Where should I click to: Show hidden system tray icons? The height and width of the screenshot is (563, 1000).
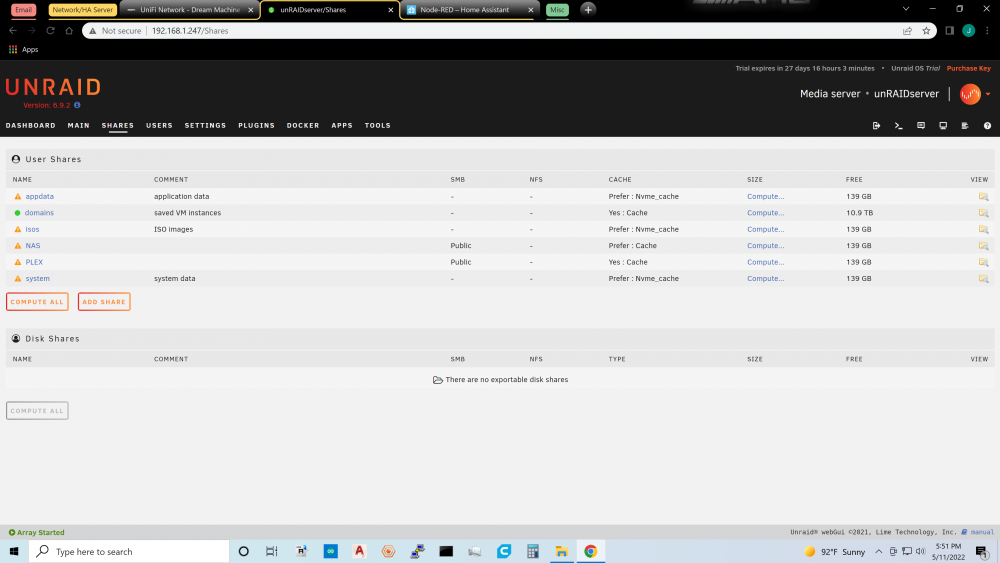point(879,552)
